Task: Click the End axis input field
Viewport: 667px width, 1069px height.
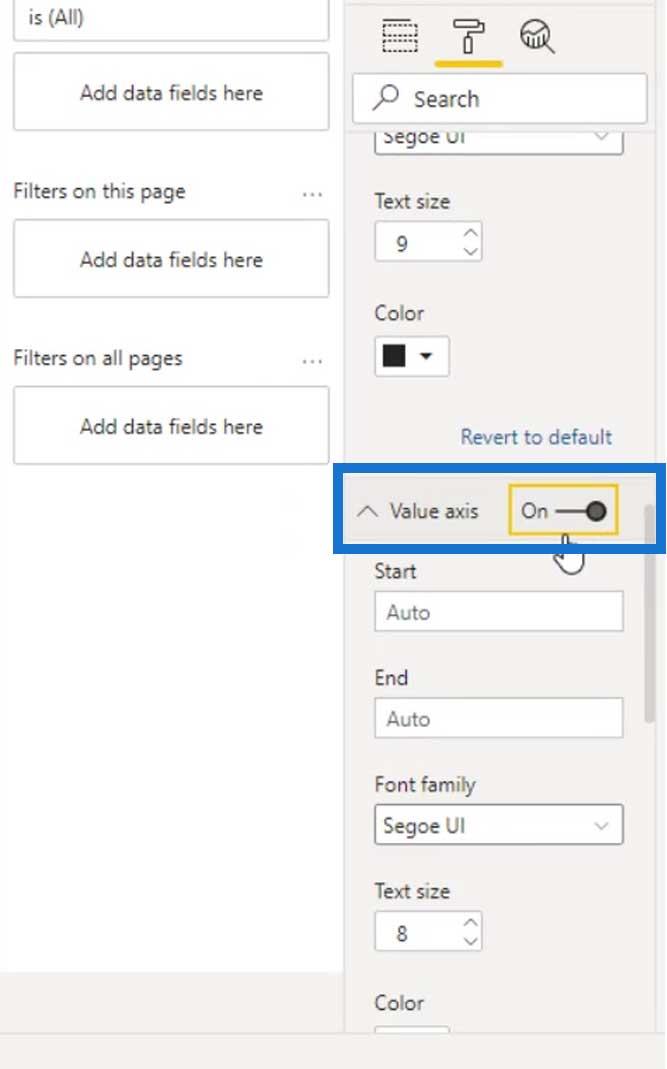Action: click(499, 718)
